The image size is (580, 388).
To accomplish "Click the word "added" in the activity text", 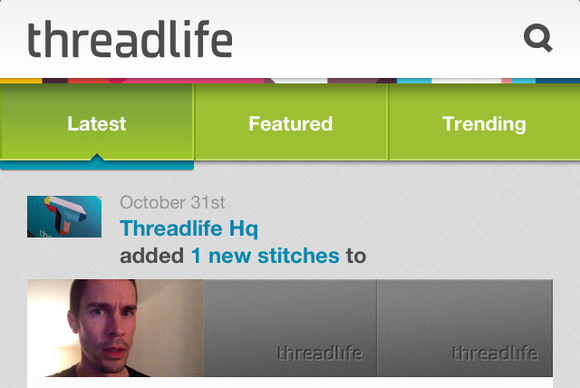I will click(x=152, y=256).
